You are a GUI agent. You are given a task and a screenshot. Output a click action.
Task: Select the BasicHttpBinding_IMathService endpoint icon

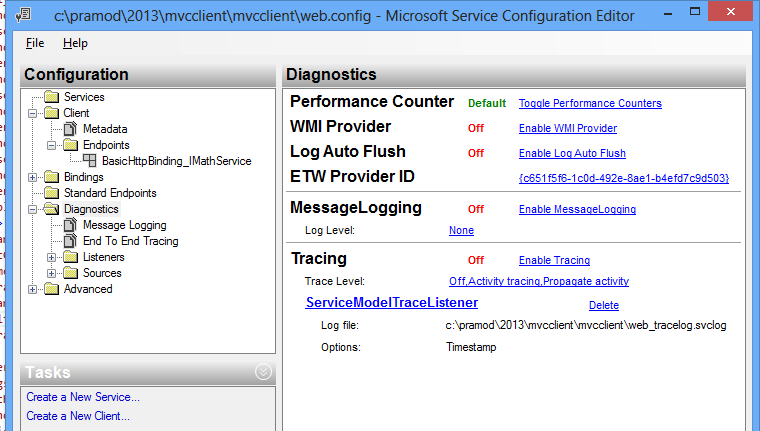pos(89,161)
